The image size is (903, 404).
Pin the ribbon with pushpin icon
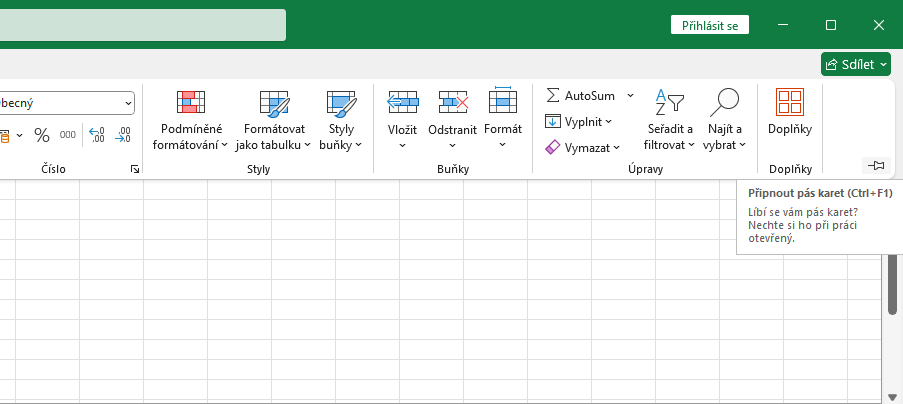point(876,166)
